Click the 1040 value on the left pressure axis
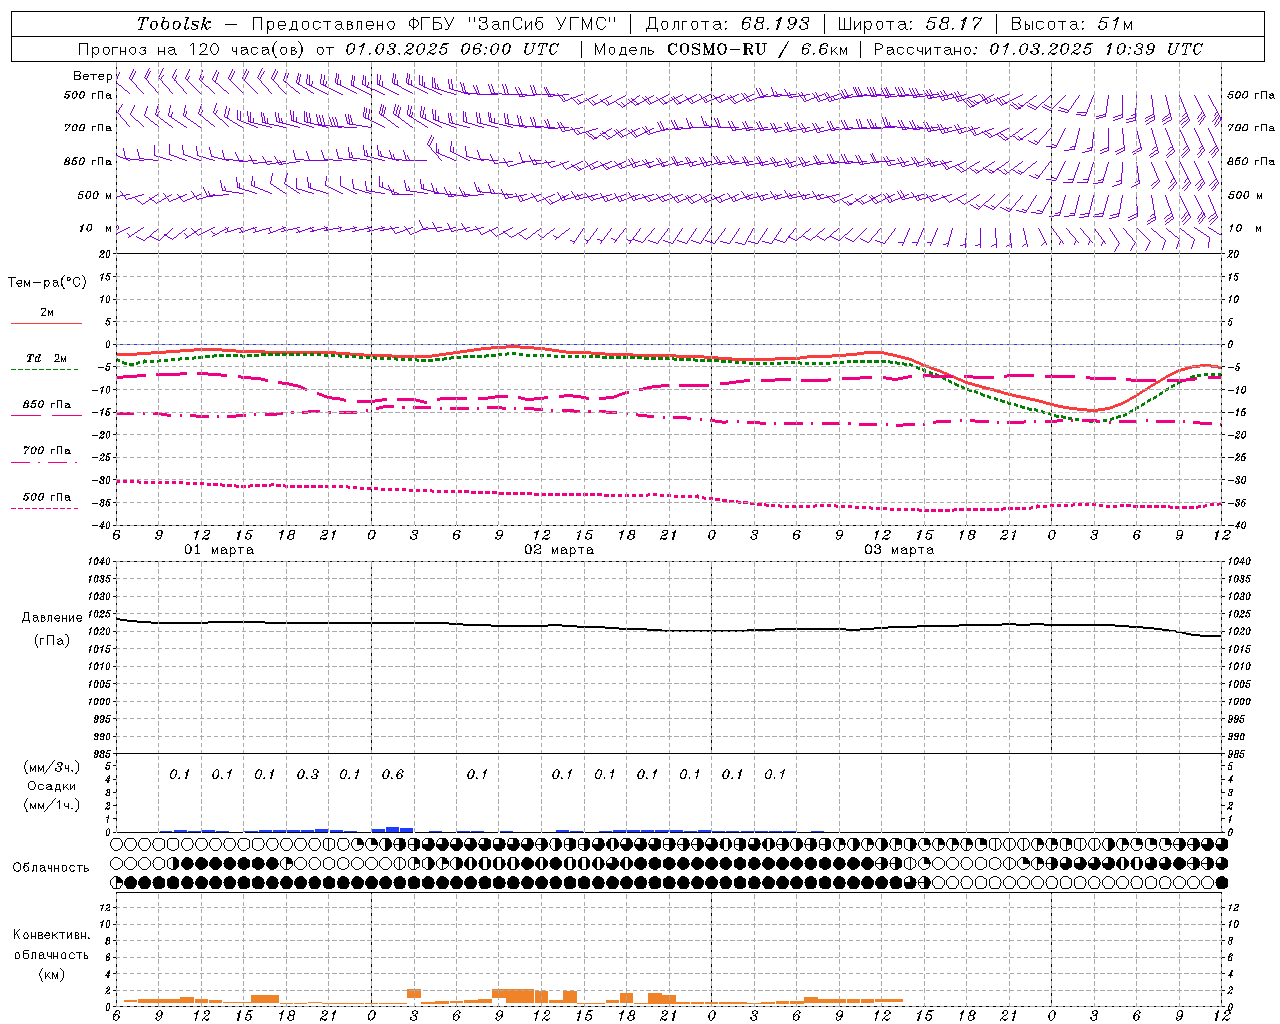The height and width of the screenshot is (1024, 1280). 100,561
